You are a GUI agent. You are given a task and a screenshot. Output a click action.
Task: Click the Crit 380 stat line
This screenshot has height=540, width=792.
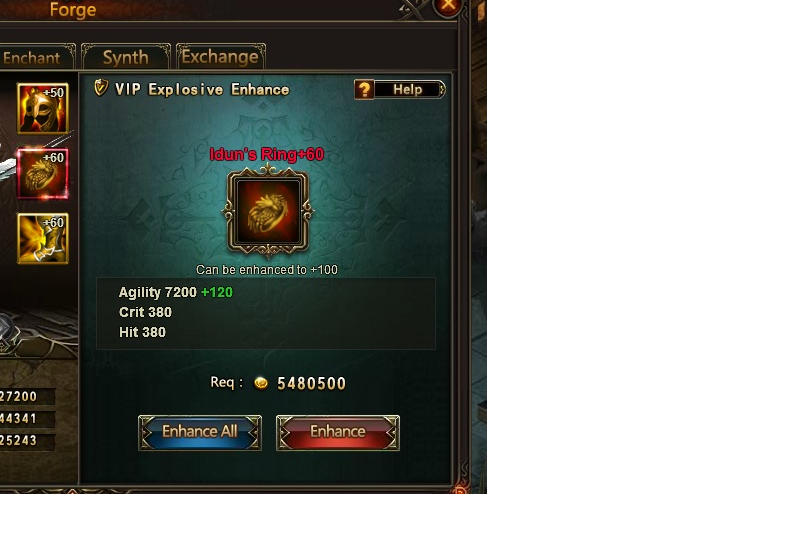pyautogui.click(x=145, y=312)
